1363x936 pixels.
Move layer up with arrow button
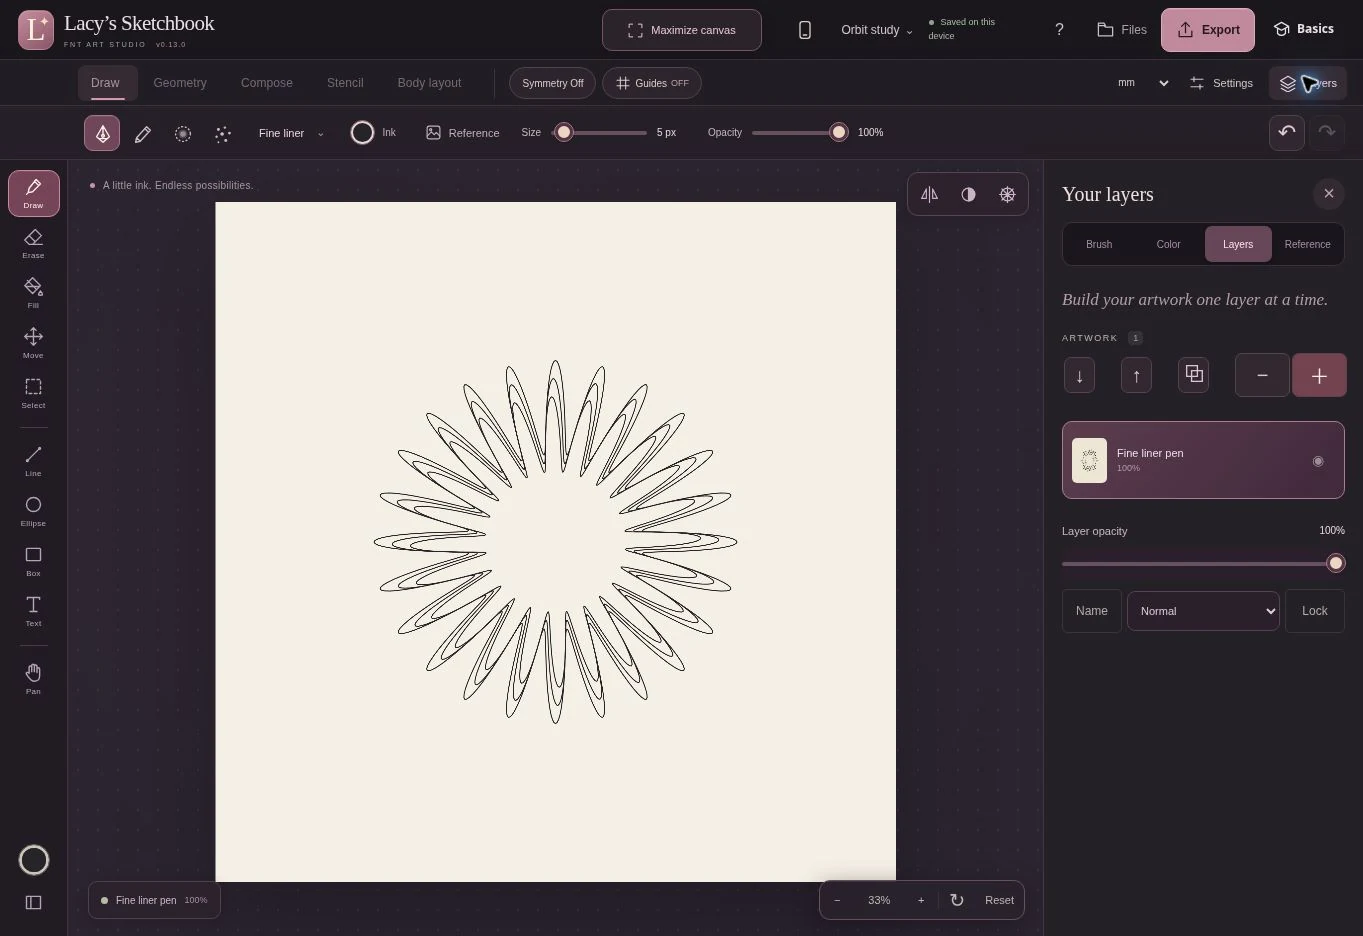pyautogui.click(x=1136, y=375)
